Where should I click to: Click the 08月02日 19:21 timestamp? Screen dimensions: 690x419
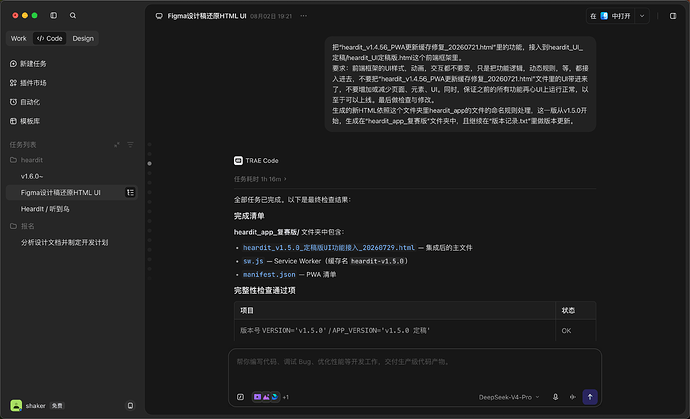[271, 16]
